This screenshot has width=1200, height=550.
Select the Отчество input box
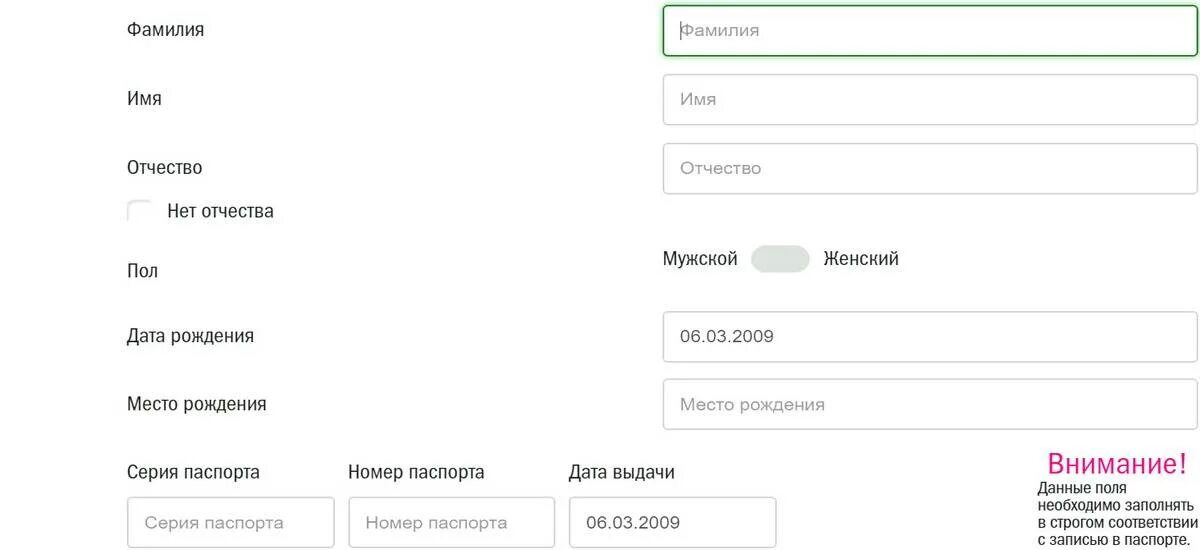(930, 168)
